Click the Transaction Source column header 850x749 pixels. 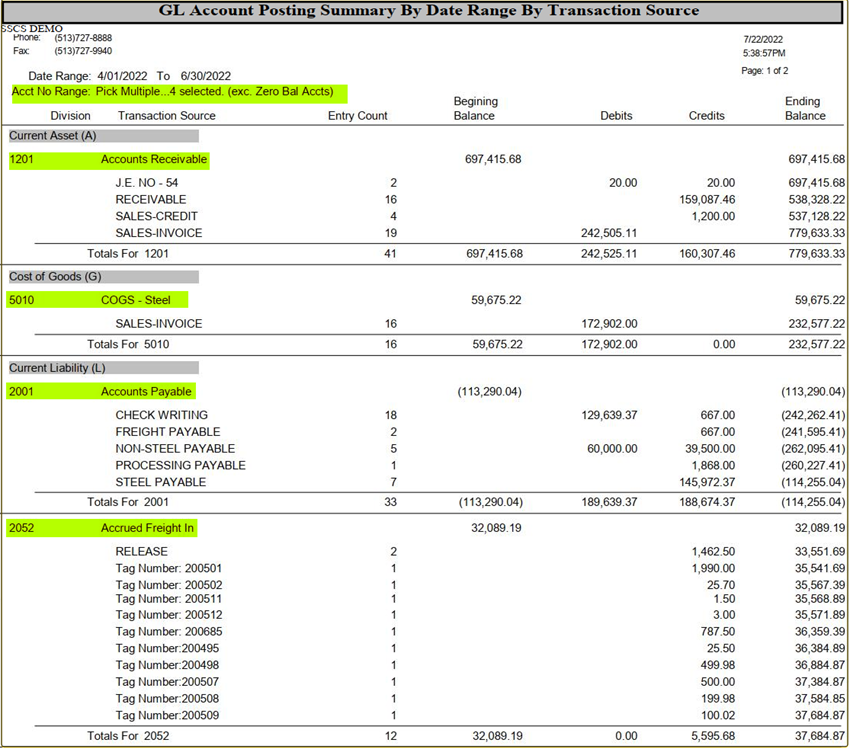pos(166,116)
